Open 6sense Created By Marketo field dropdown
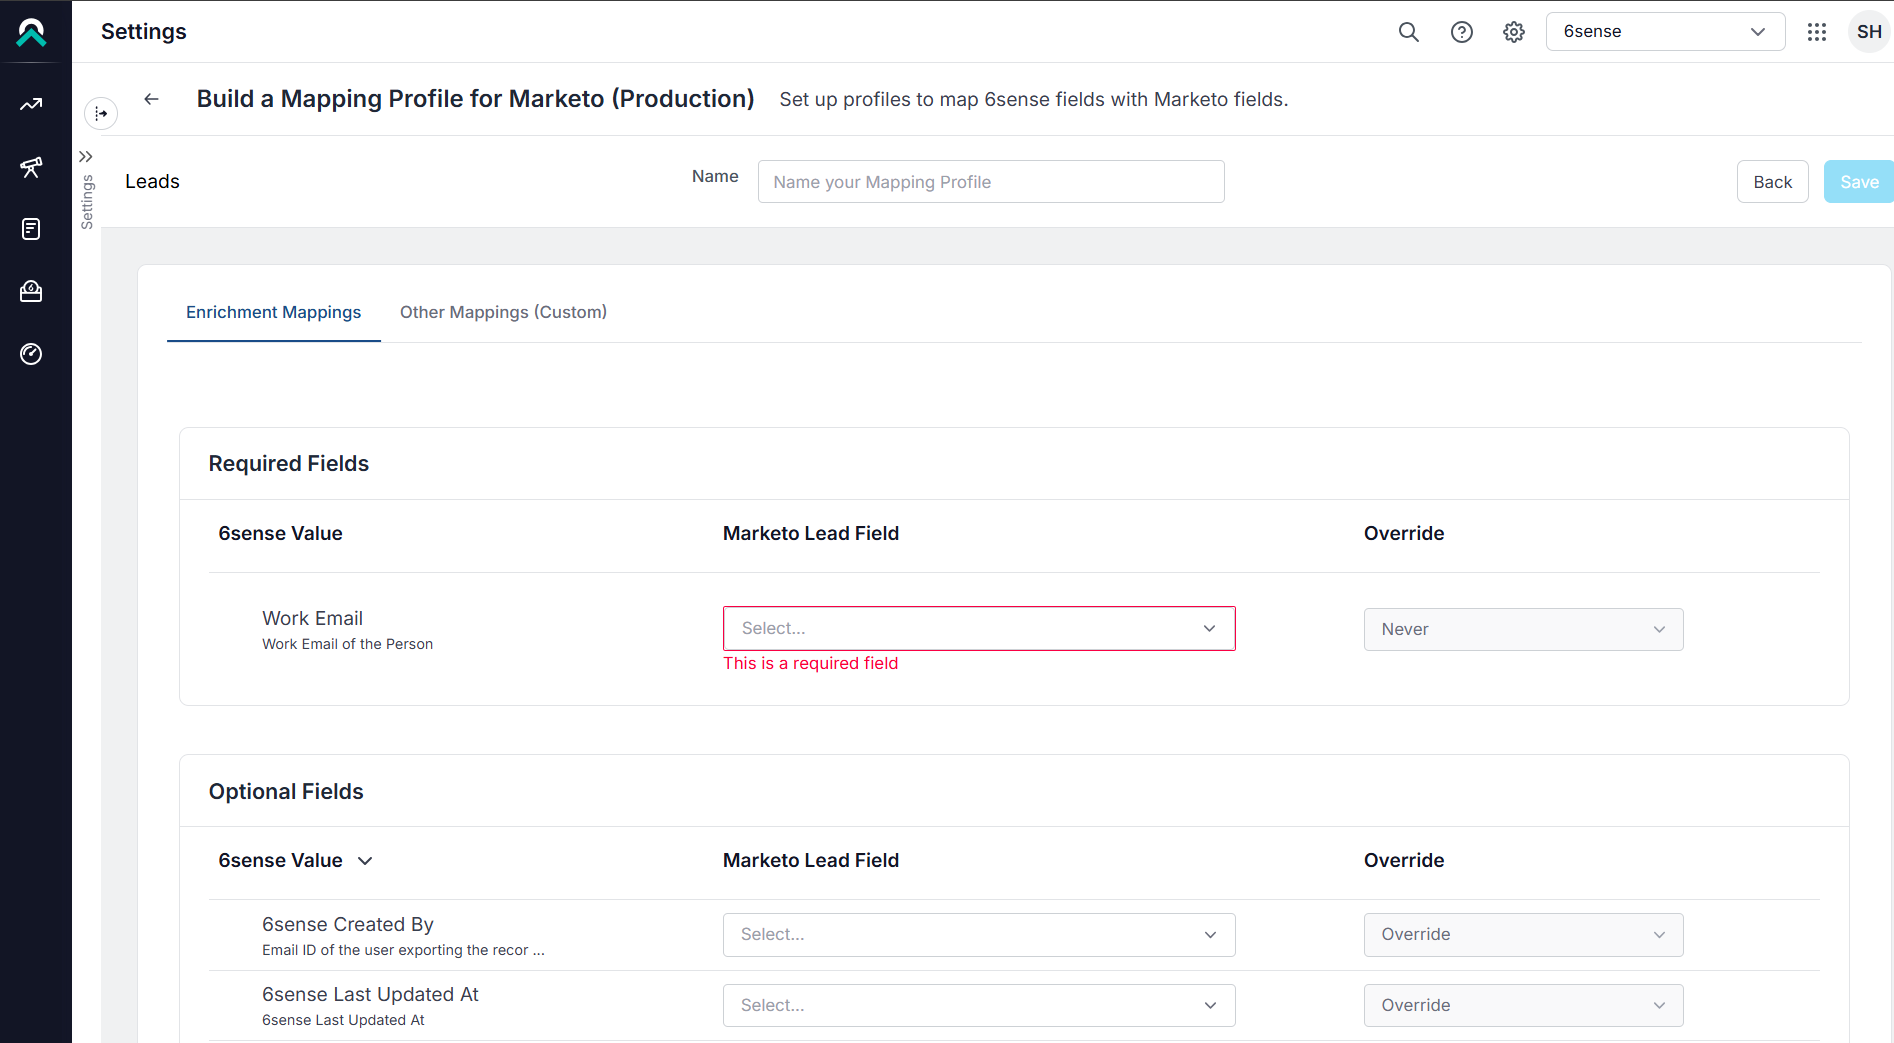Viewport: 1894px width, 1043px height. coord(979,935)
